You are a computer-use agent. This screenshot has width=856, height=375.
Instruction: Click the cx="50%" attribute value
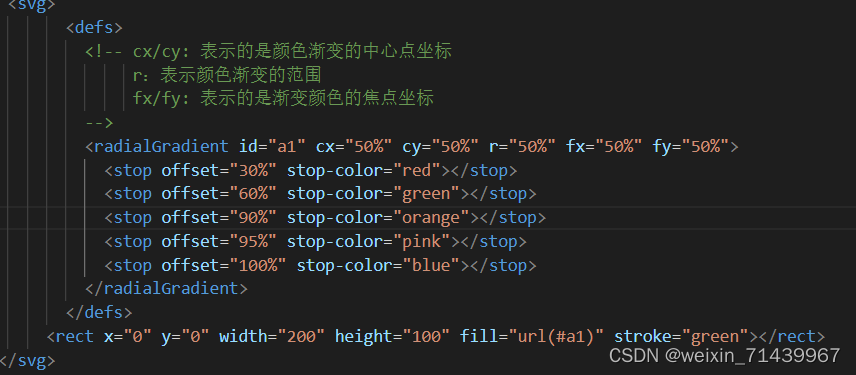click(373, 146)
